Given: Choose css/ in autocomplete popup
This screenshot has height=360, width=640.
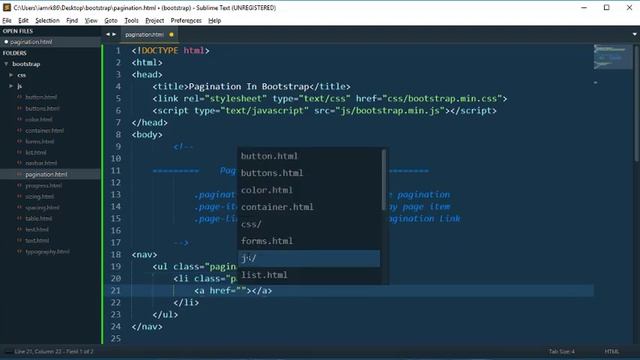Looking at the screenshot, I should tap(309, 224).
